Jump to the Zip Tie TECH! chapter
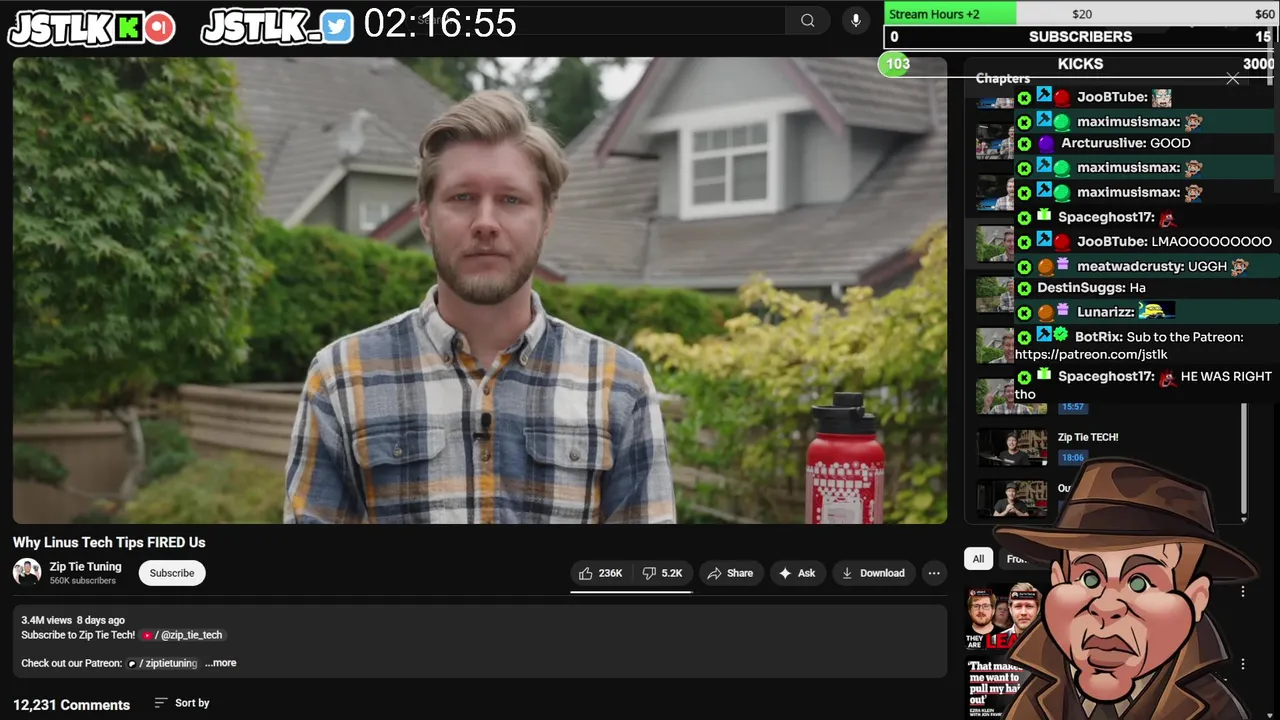 1088,437
